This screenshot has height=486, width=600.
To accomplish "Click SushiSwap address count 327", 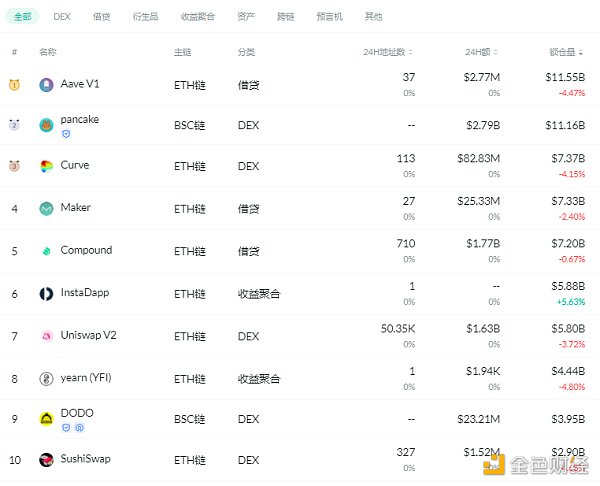I will [x=406, y=452].
